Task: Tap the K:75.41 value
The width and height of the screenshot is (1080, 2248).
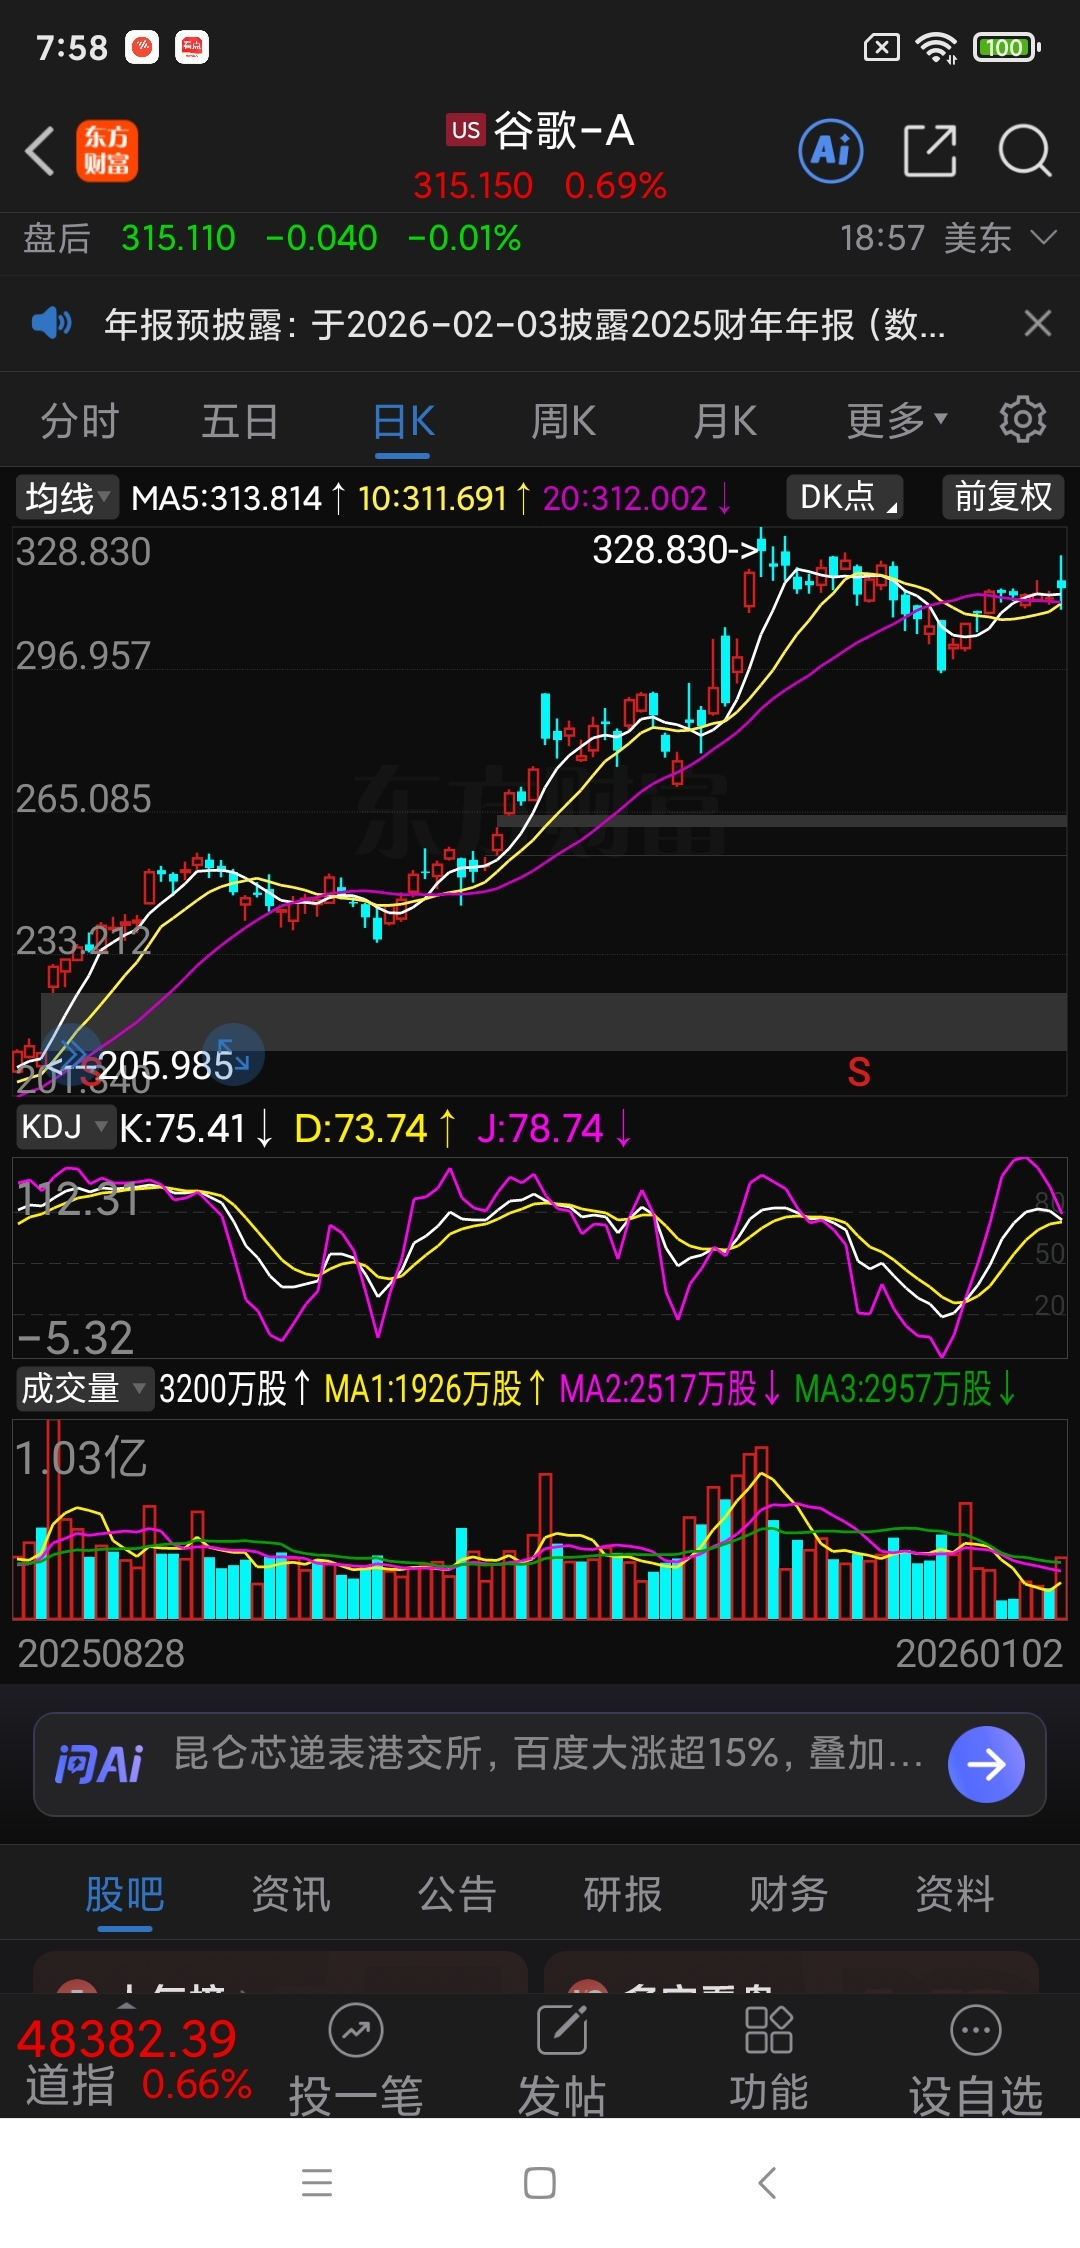Action: (183, 1128)
